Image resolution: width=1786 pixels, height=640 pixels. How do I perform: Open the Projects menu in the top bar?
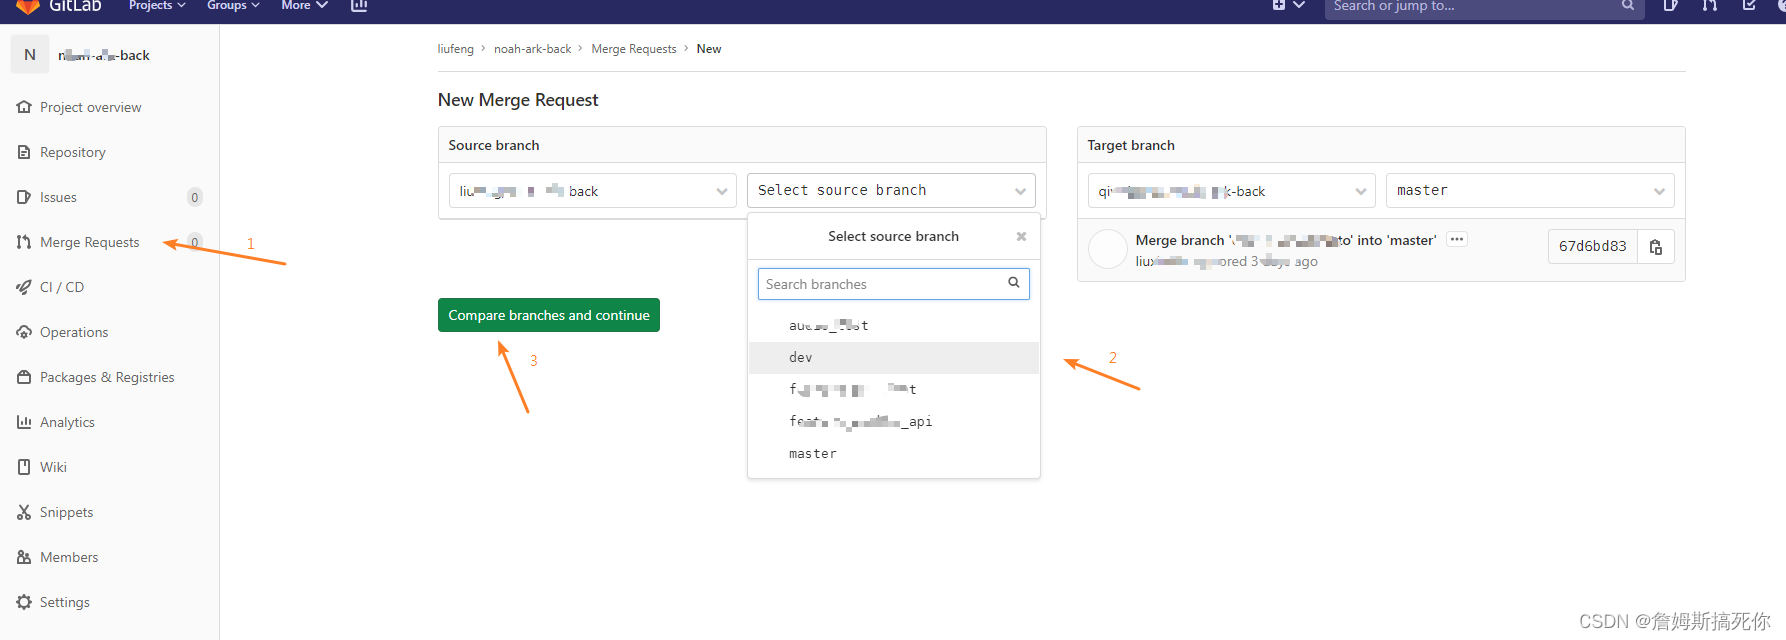point(157,6)
